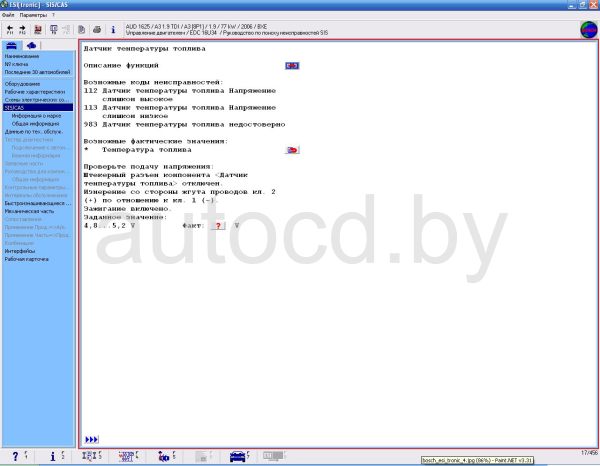Click the question mark help icon in the bottom bar
This screenshot has height=466, width=600.
point(15,456)
